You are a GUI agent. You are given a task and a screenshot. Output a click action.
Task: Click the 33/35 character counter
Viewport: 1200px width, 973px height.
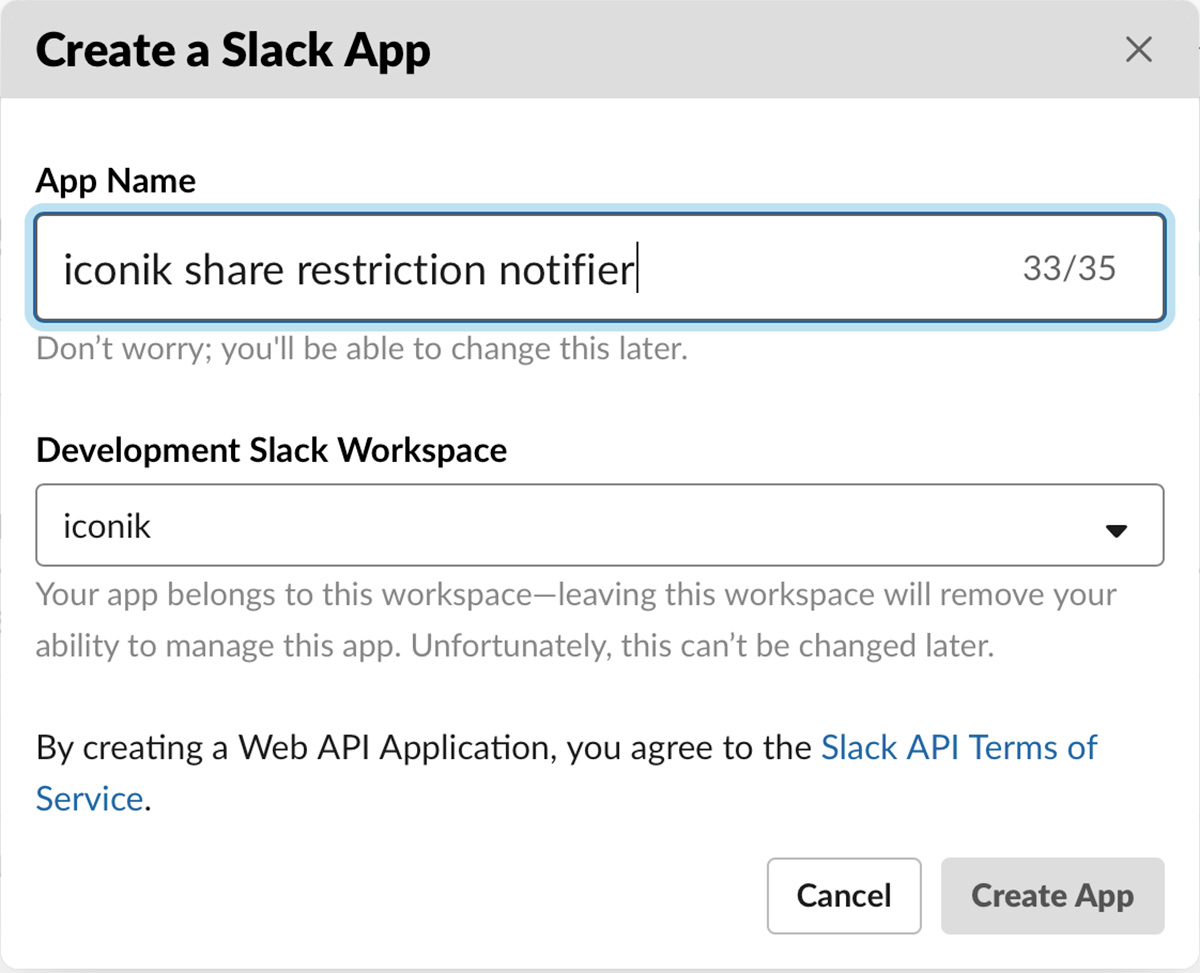click(1069, 268)
